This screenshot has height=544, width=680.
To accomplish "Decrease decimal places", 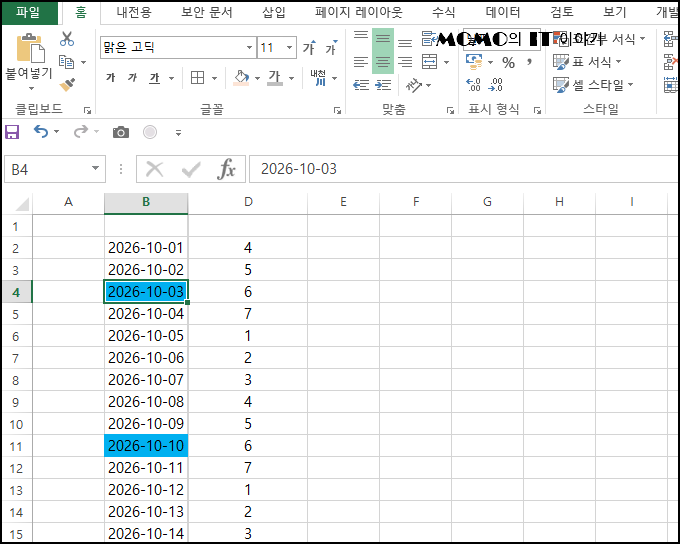I will click(495, 85).
